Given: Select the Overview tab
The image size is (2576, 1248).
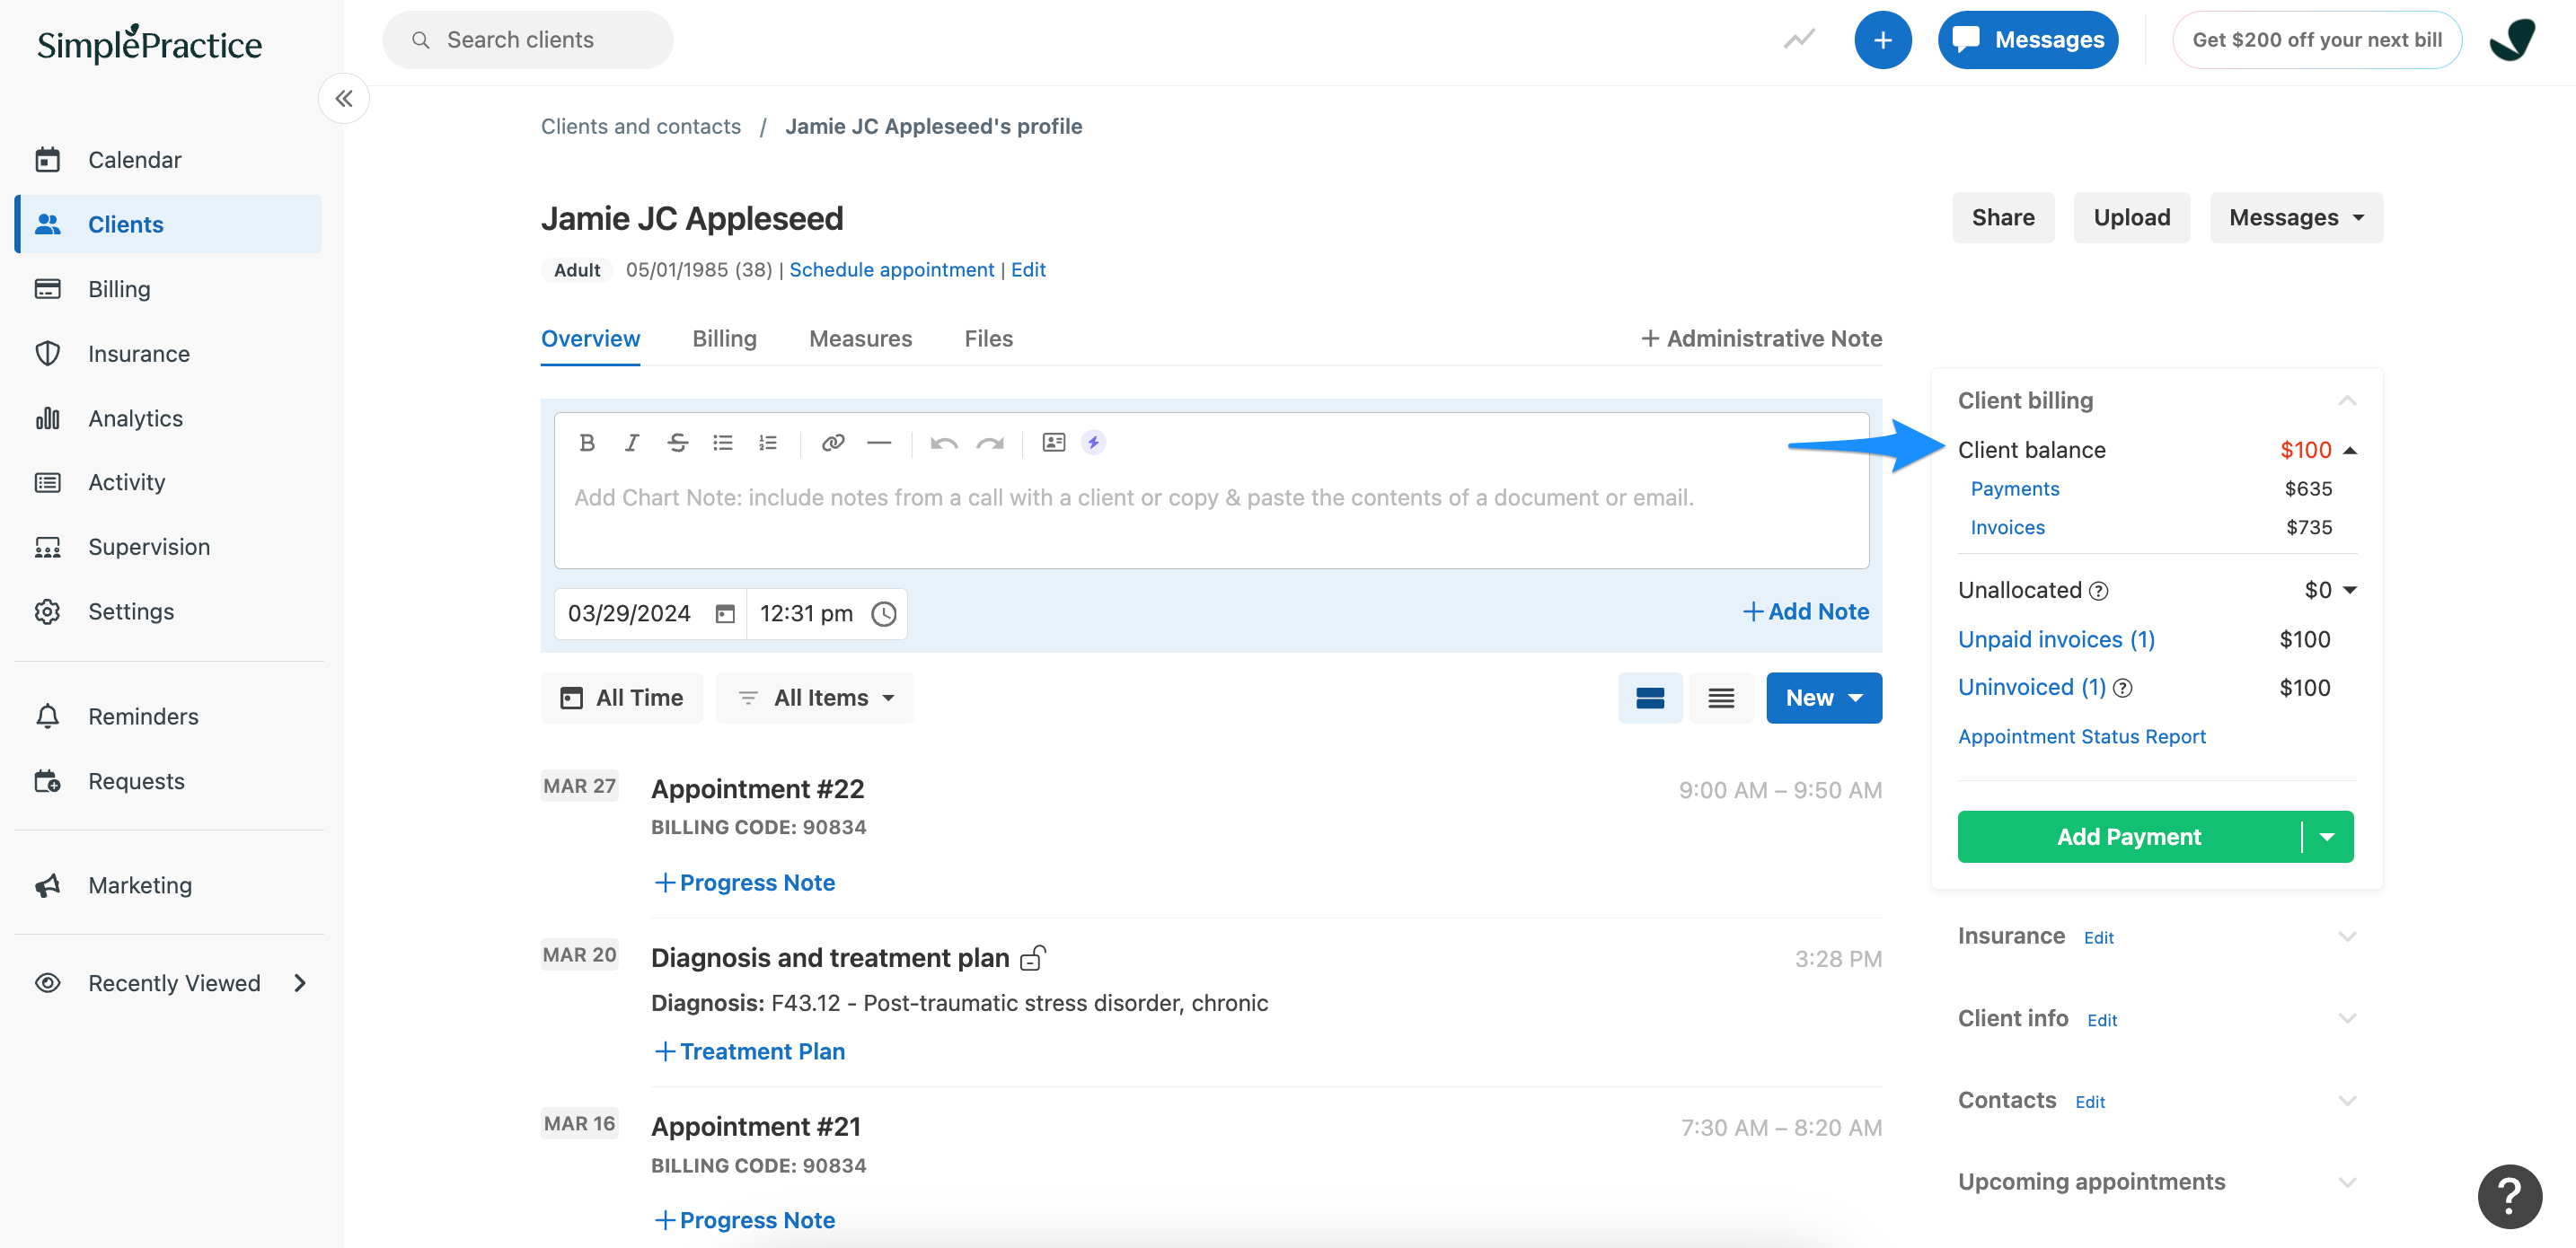Looking at the screenshot, I should [590, 338].
